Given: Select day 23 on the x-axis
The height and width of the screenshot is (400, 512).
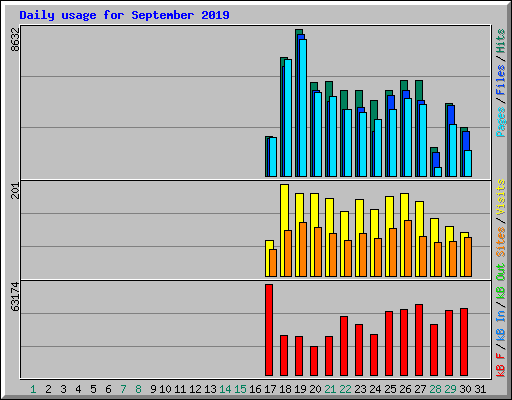Looking at the screenshot, I should [360, 389].
